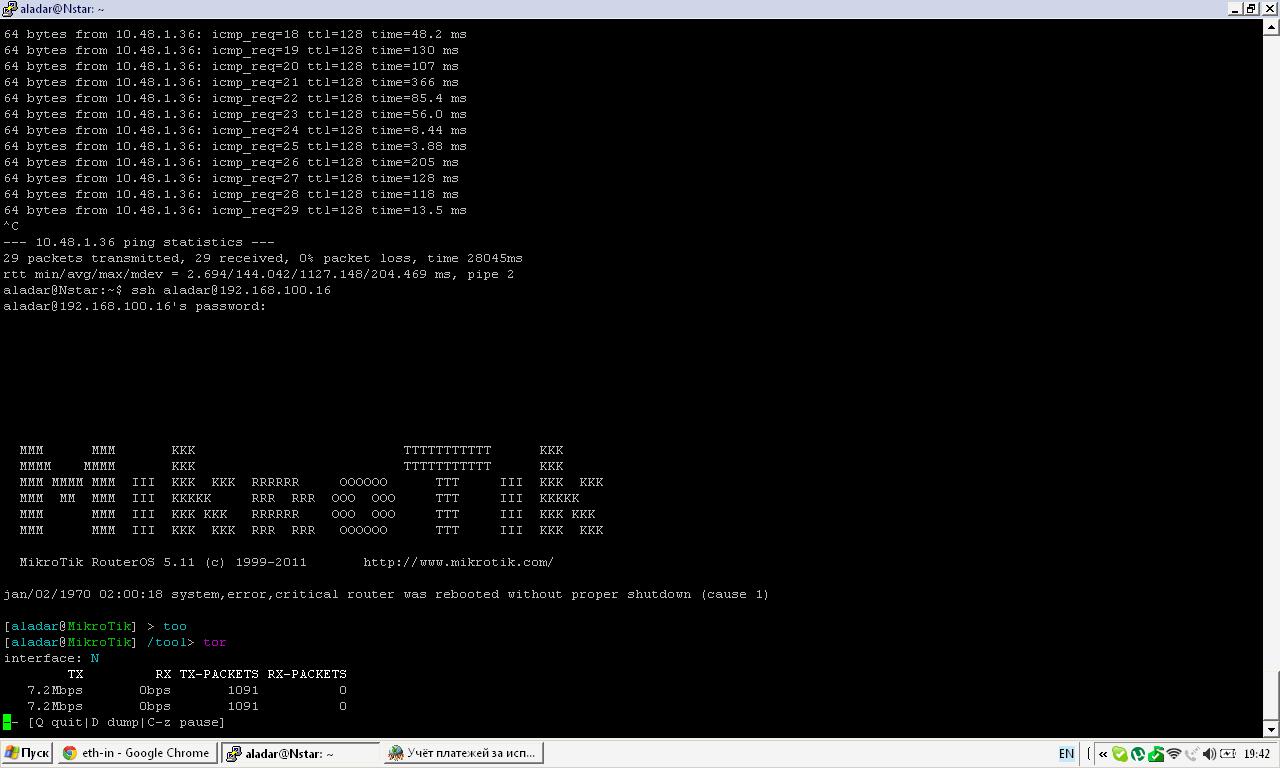1280x768 pixels.
Task: Click the 19:42 system clock
Action: (1257, 754)
